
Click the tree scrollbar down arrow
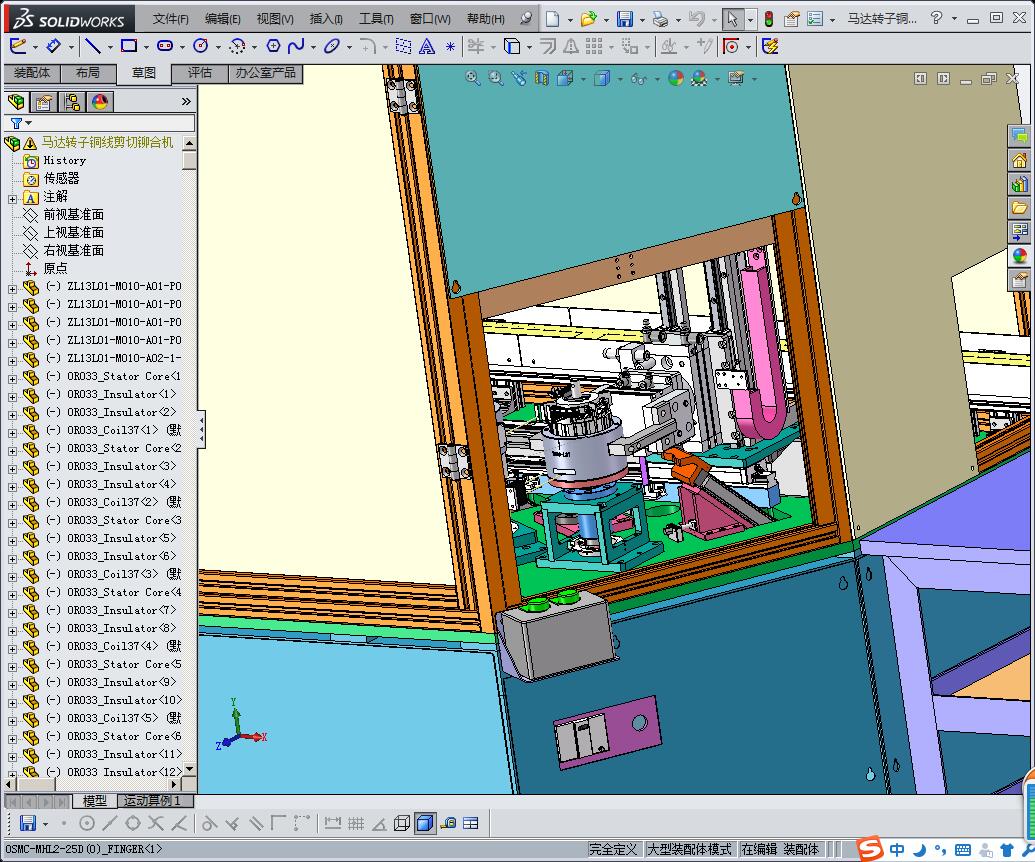[x=189, y=768]
